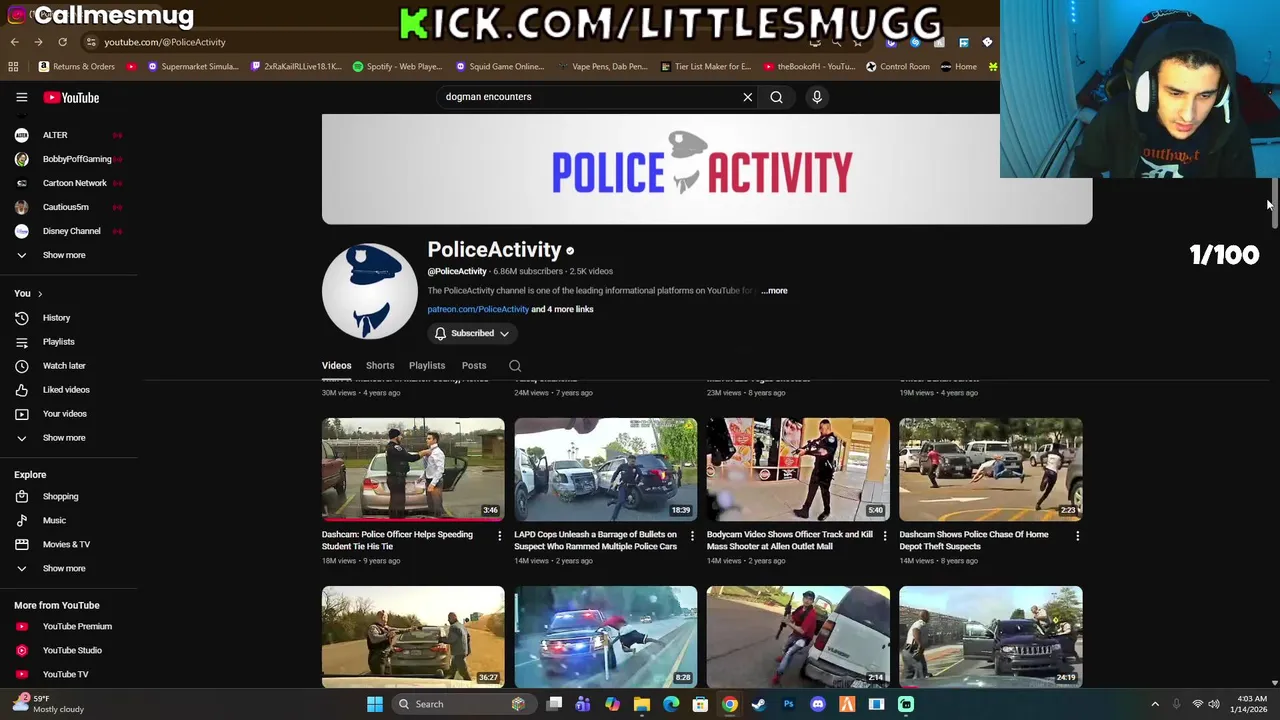The width and height of the screenshot is (1280, 720).
Task: Click the magnifier search button
Action: (776, 97)
